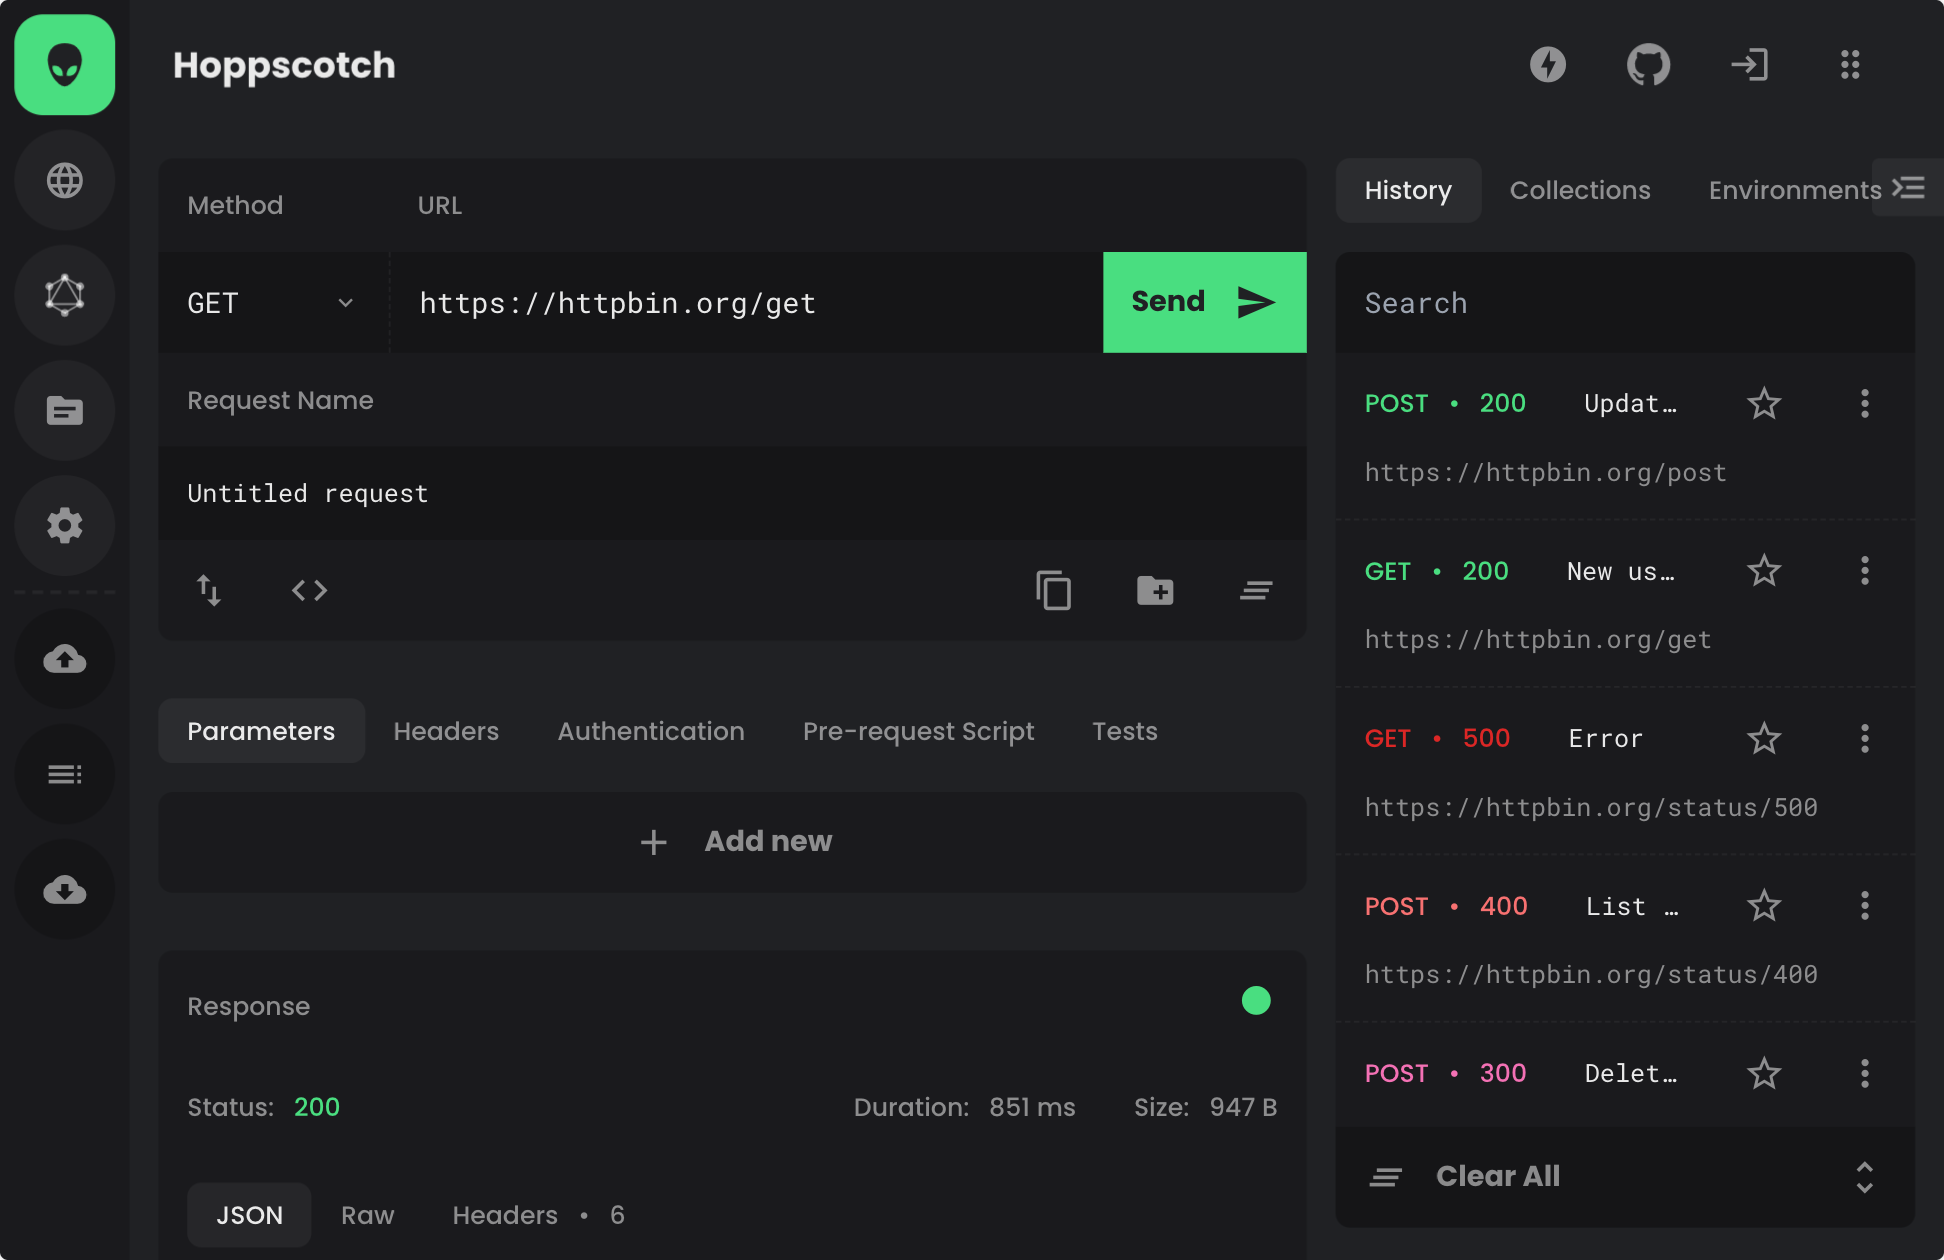Star the GET 500 Error entry
The width and height of the screenshot is (1944, 1260).
(1764, 738)
